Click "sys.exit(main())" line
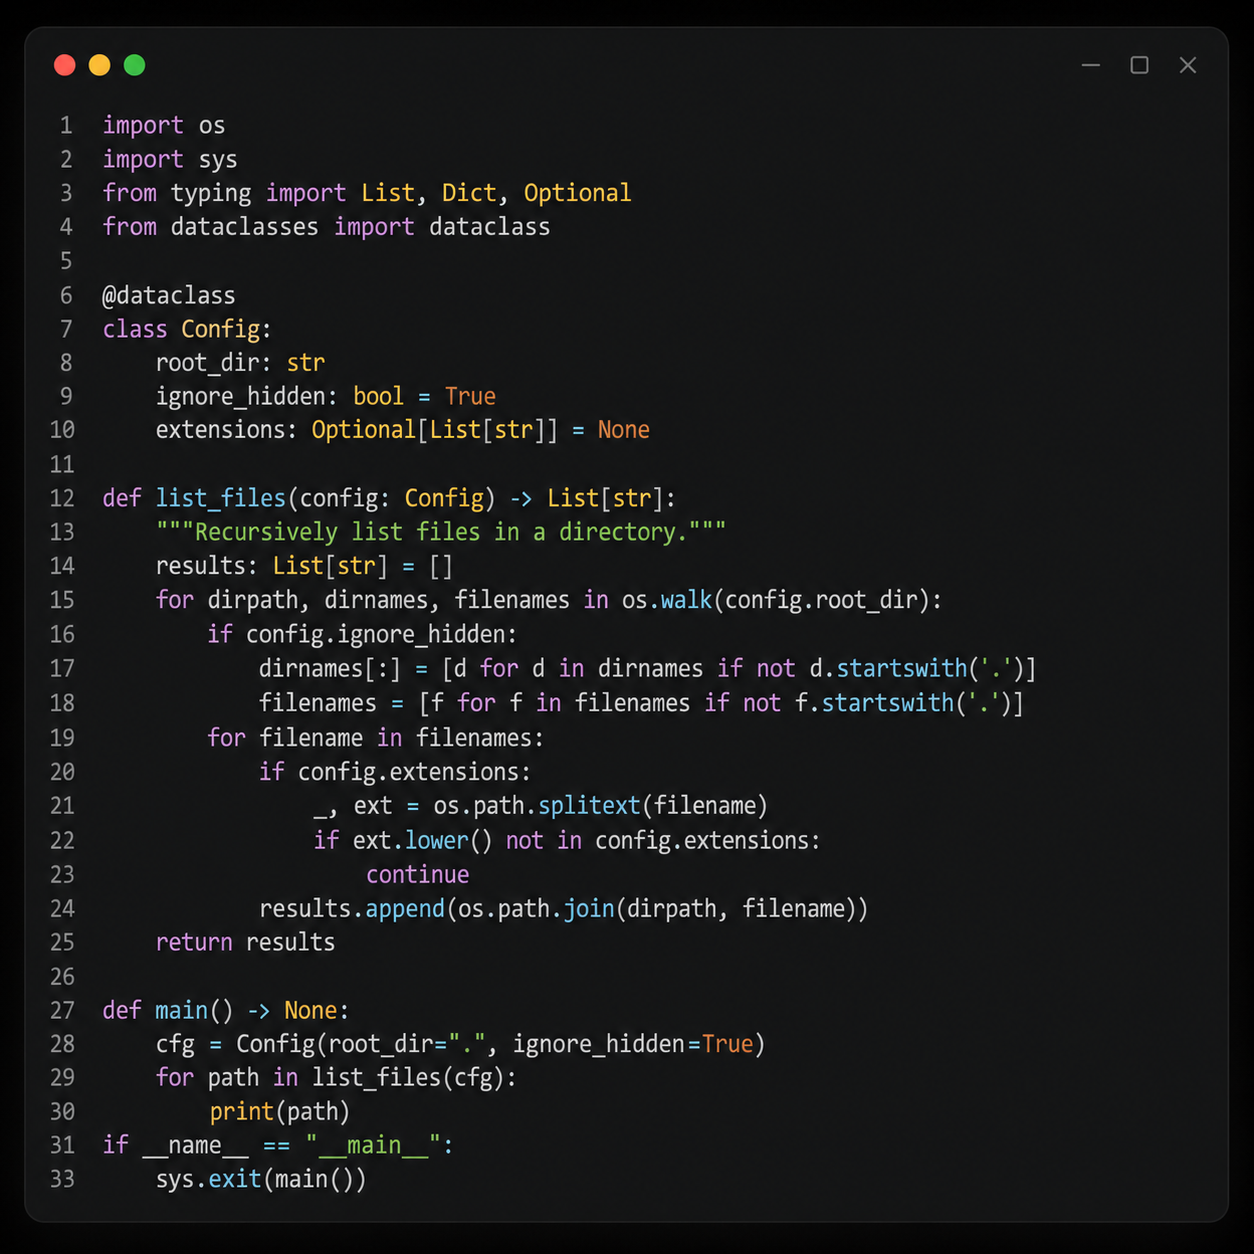This screenshot has width=1254, height=1254. [261, 1180]
